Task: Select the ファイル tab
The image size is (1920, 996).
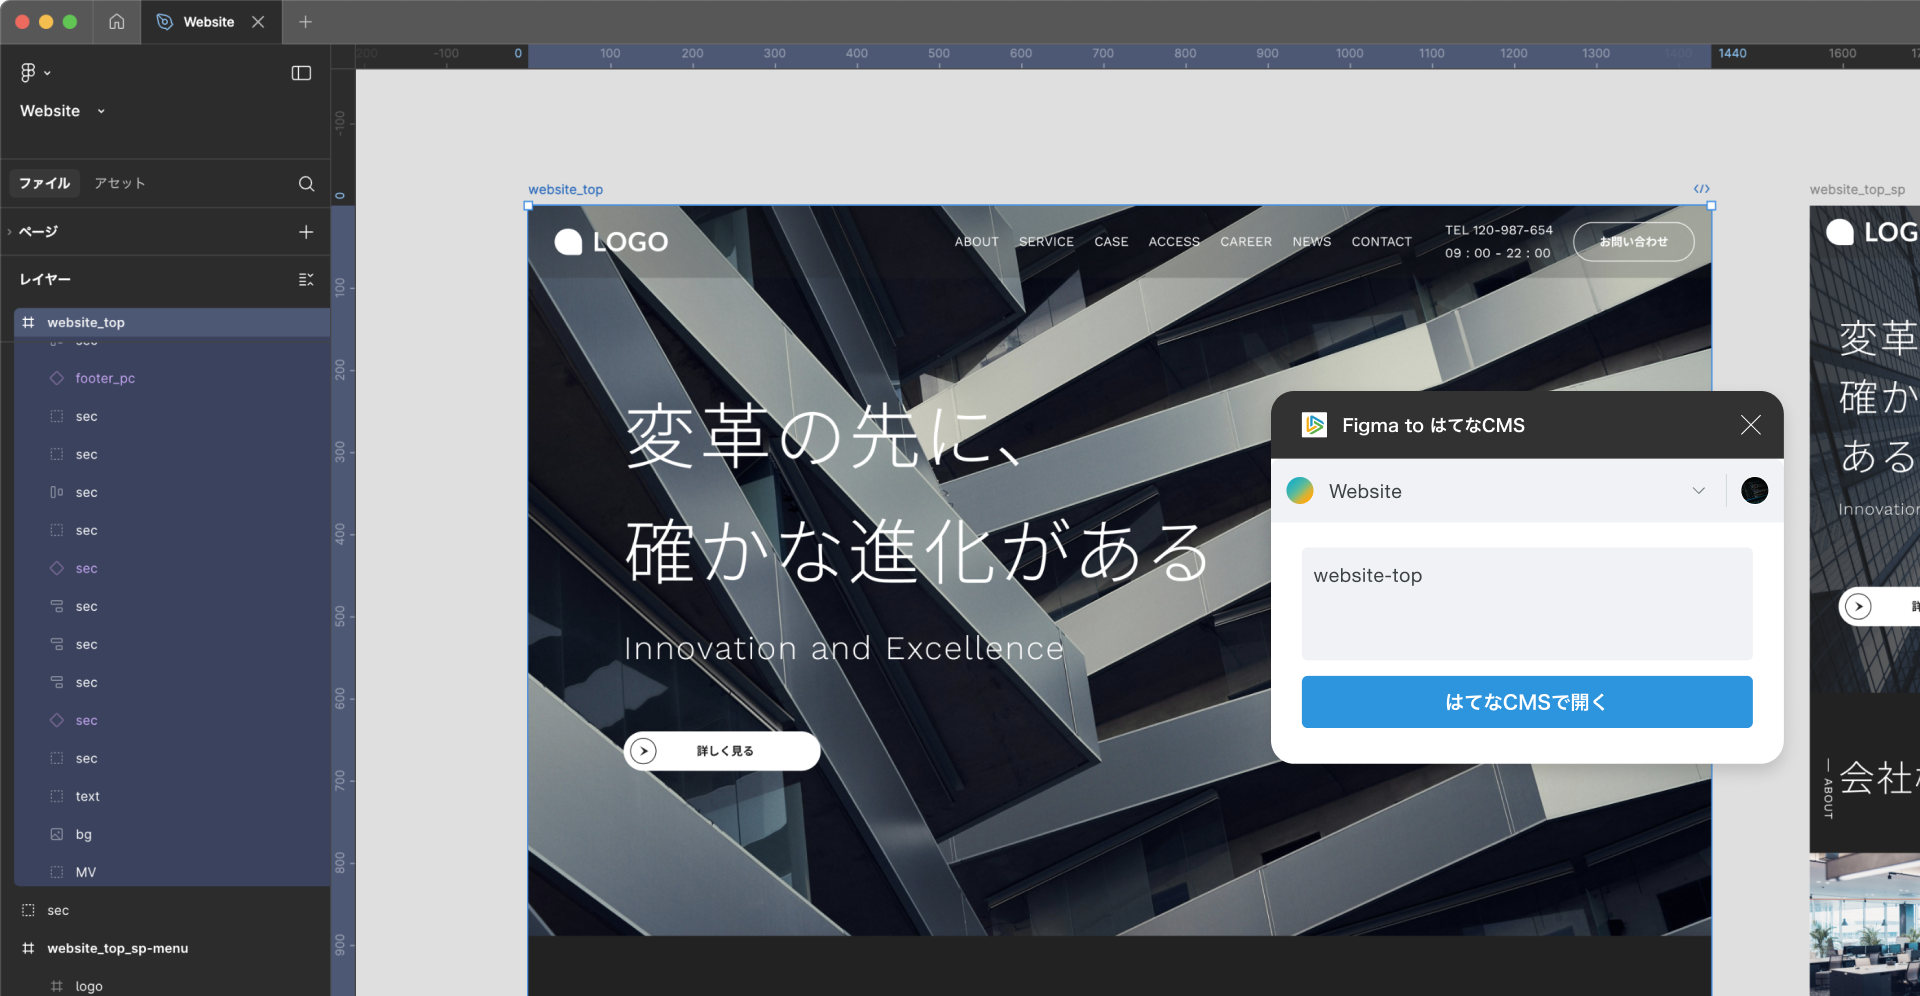Action: tap(45, 184)
